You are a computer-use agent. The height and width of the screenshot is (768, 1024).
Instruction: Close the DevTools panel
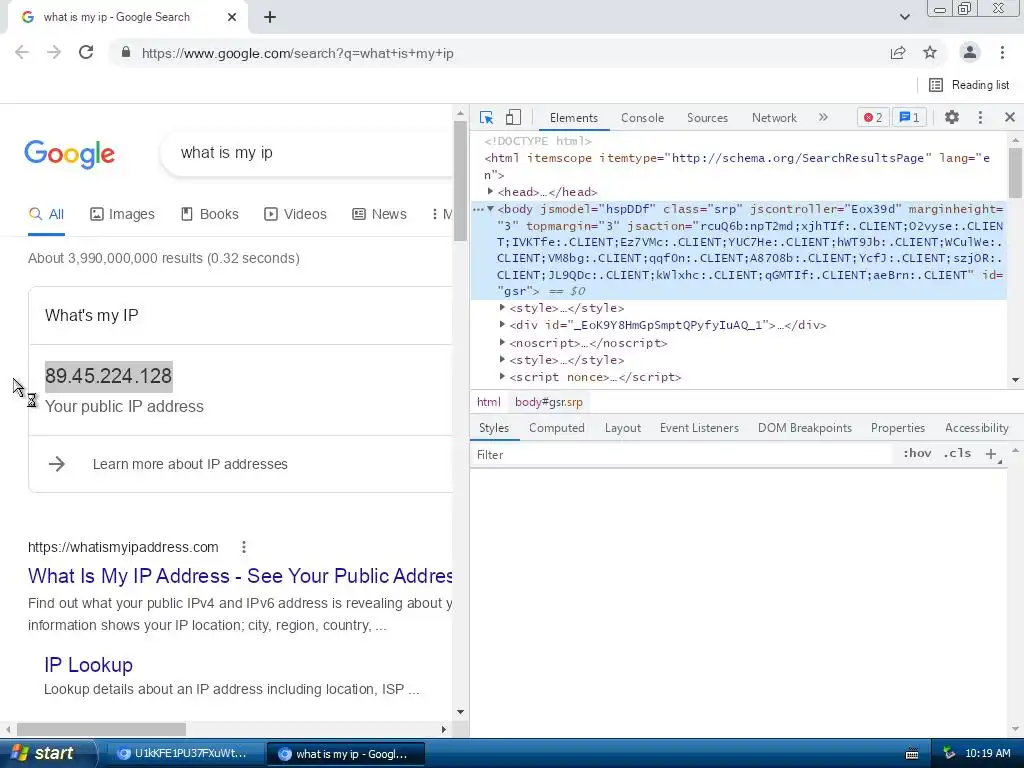pos(1010,118)
